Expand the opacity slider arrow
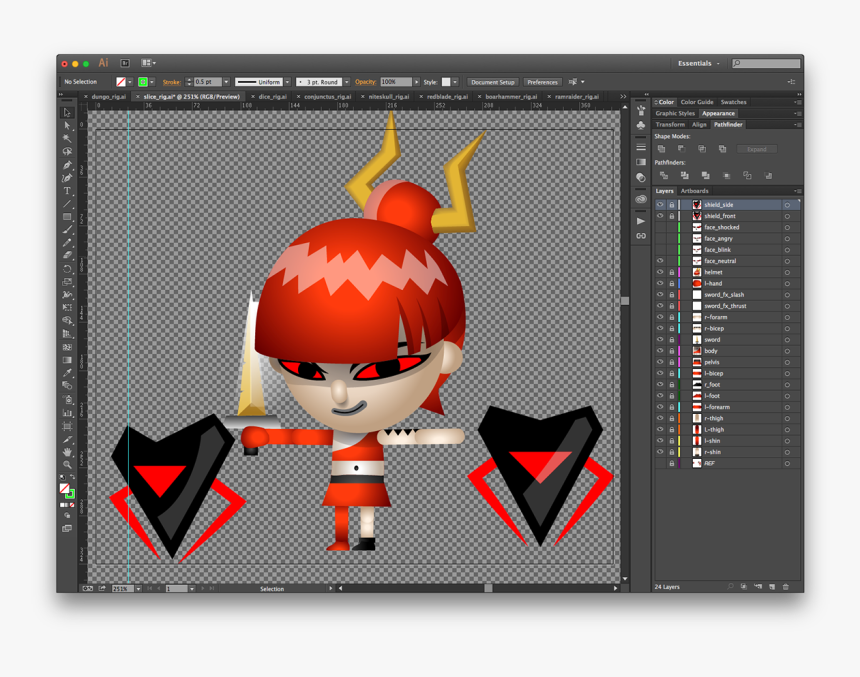The height and width of the screenshot is (677, 860). click(416, 82)
